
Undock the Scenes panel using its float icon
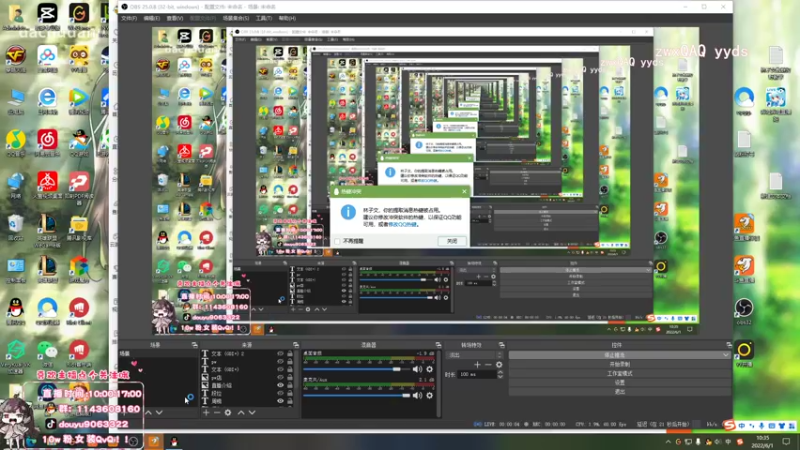tap(194, 345)
